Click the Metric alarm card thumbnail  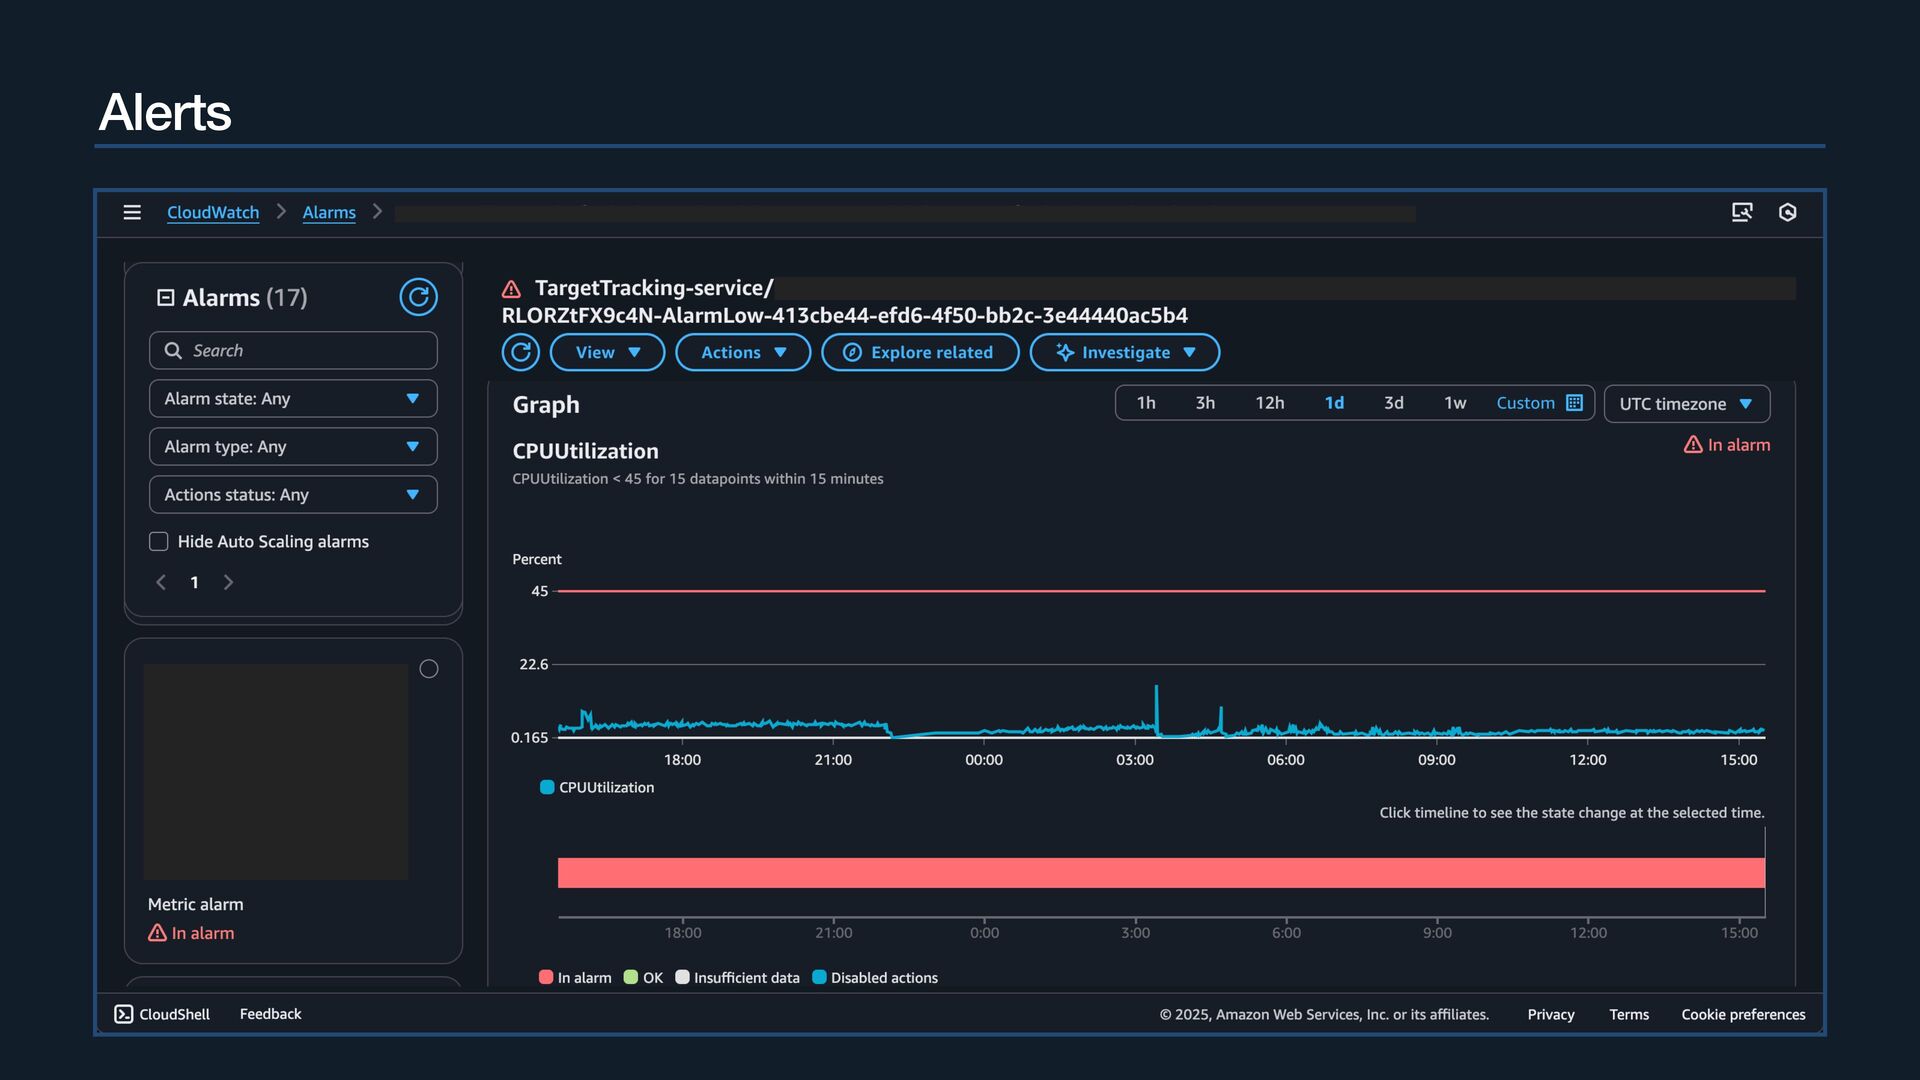(276, 772)
